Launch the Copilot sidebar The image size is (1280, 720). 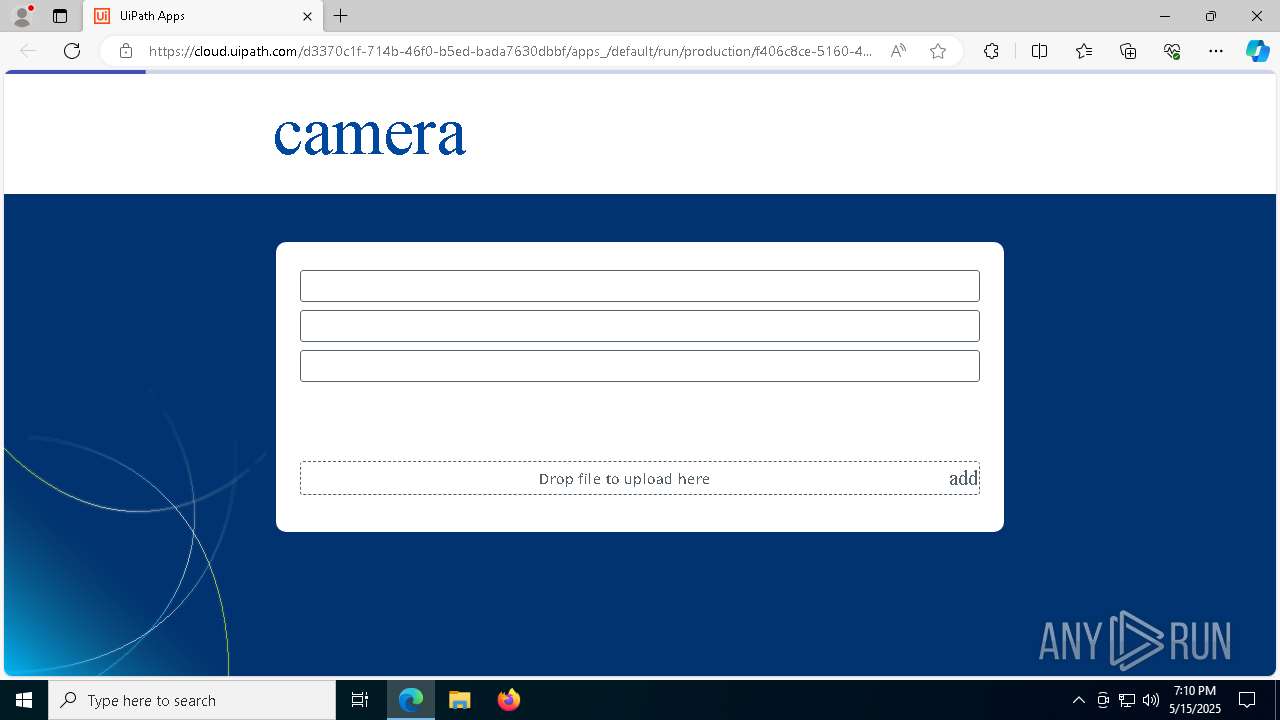1257,51
